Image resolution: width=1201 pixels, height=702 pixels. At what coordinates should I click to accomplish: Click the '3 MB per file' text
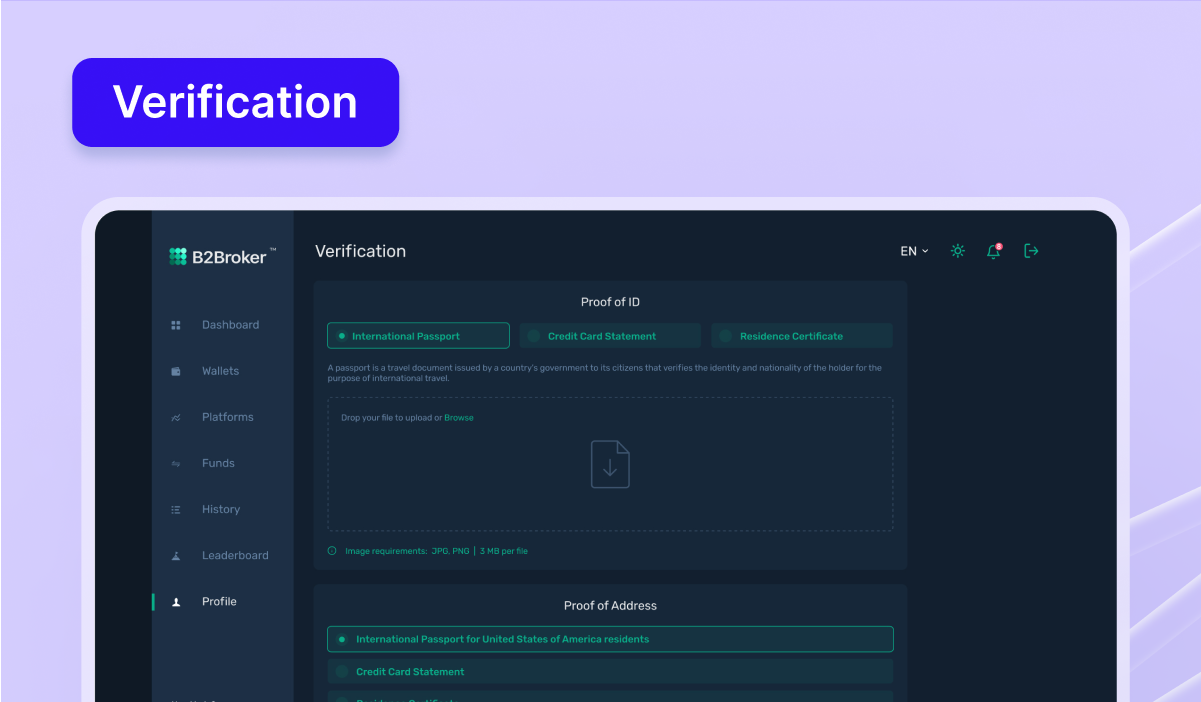point(503,551)
